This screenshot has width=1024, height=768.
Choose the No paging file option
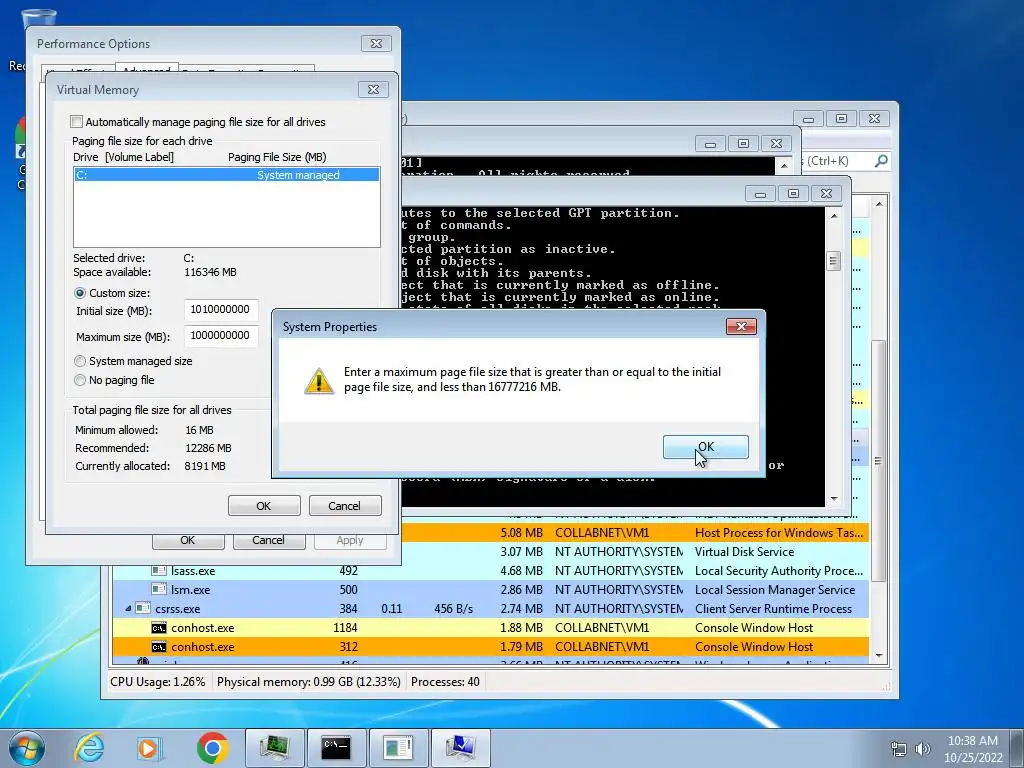point(80,380)
